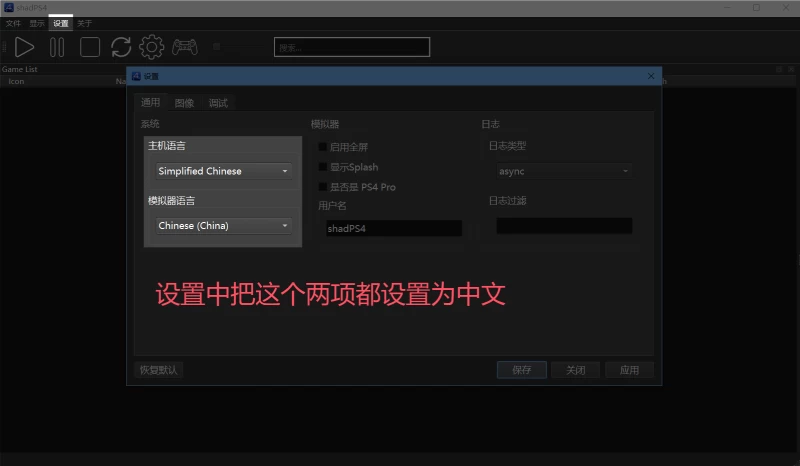Viewport: 800px width, 466px height.
Task: Click the 应用 button
Action: point(629,370)
